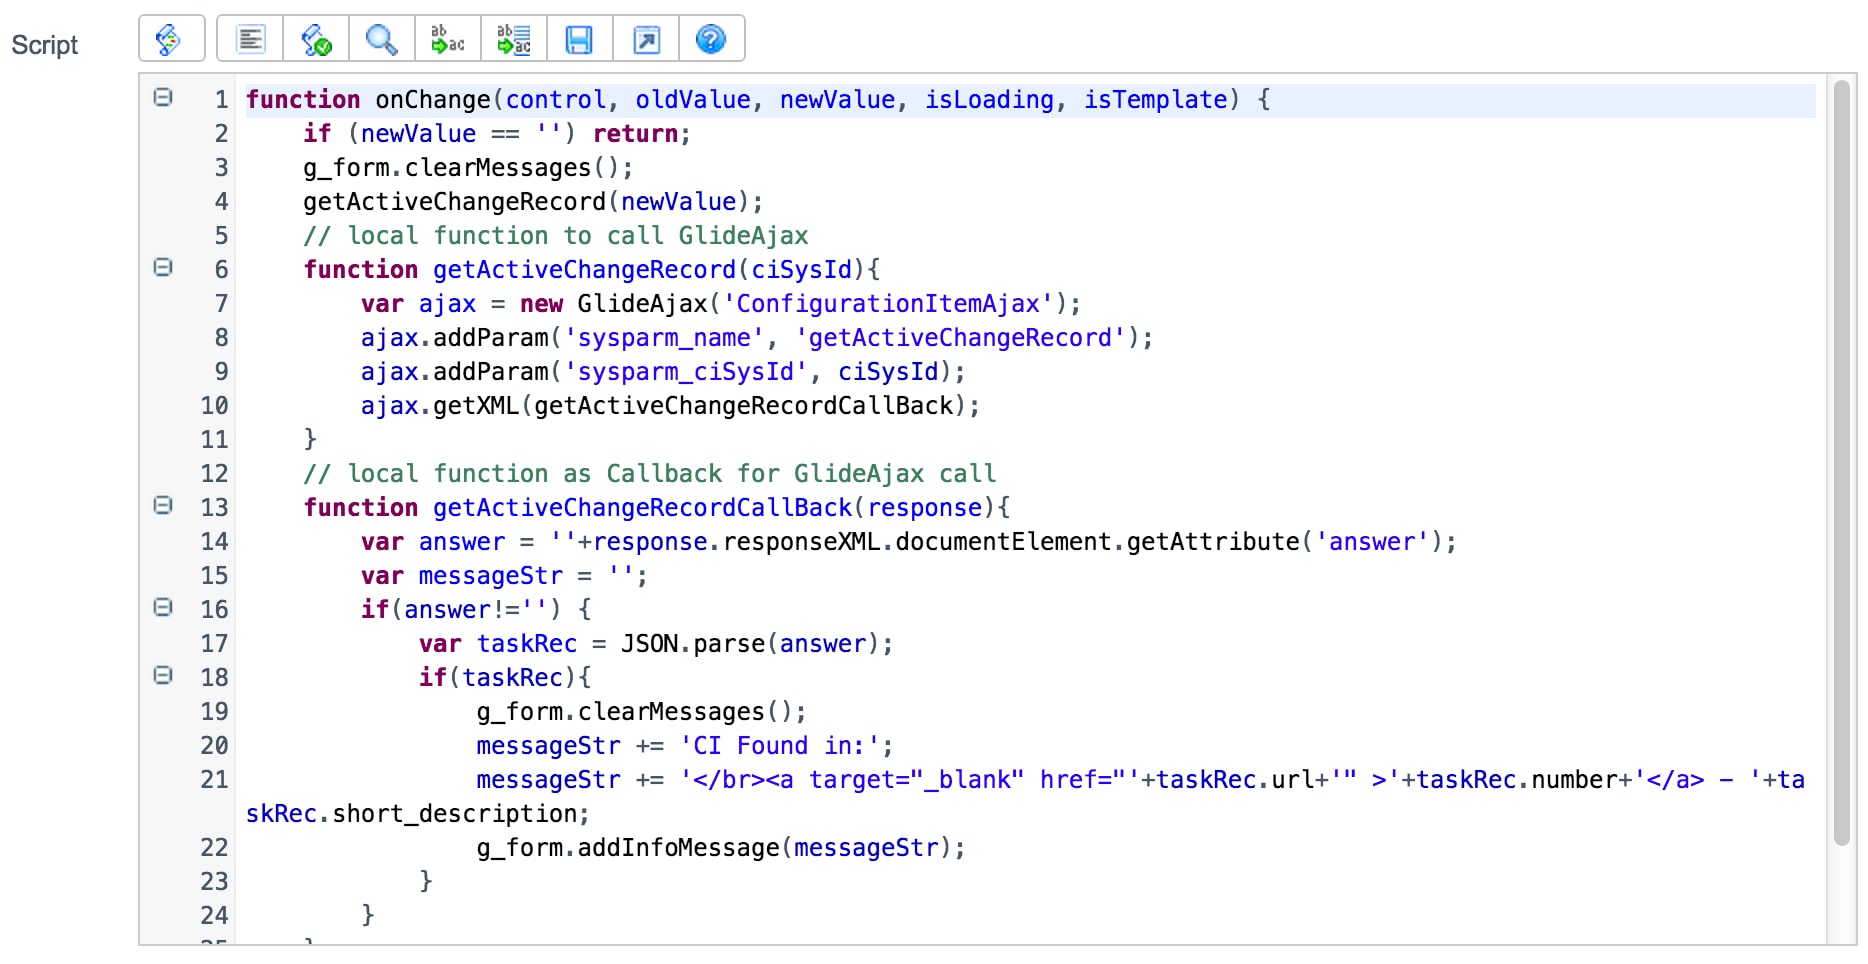Fold the if(taskRec) block at line 18
Viewport: 1868px width, 964px height.
(163, 675)
